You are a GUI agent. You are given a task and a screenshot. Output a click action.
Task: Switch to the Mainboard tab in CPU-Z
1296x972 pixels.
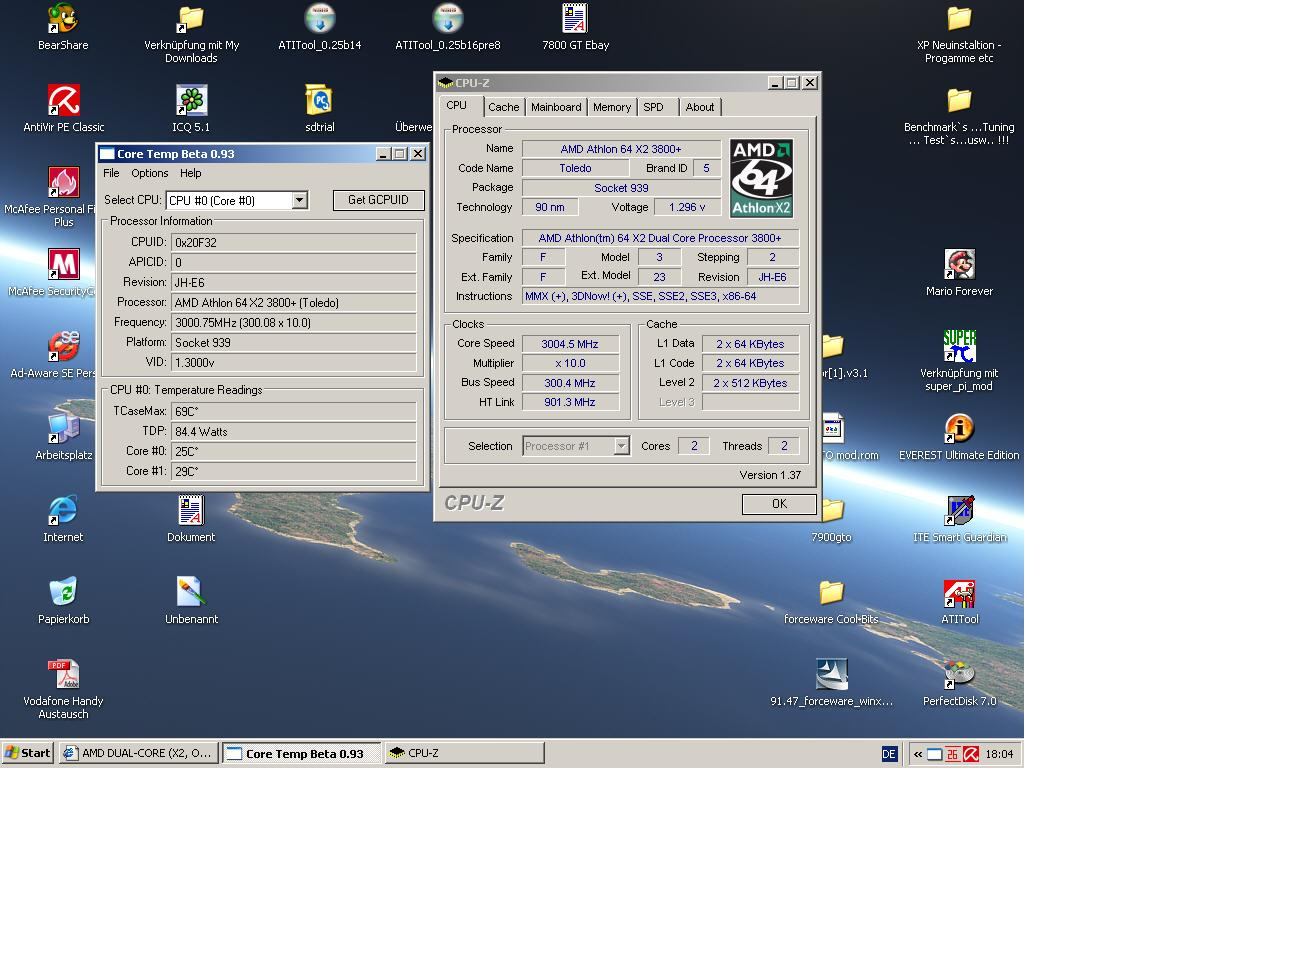(556, 107)
